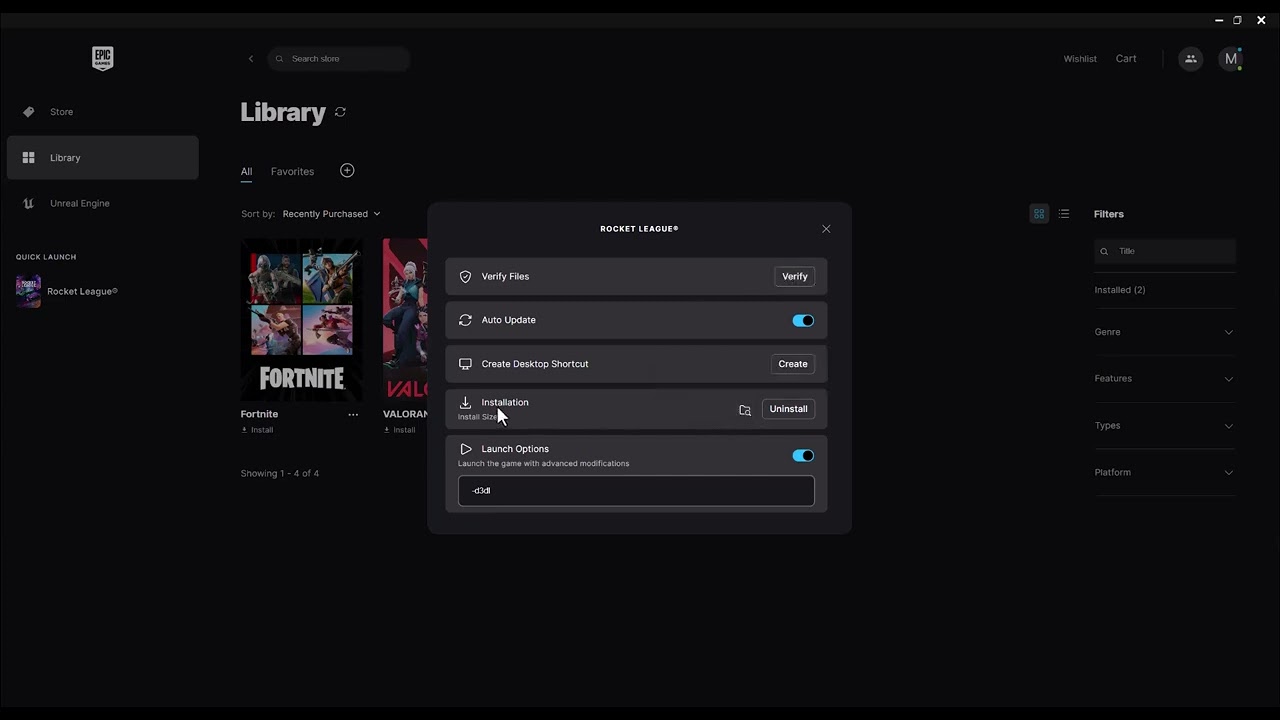The height and width of the screenshot is (720, 1280).
Task: Switch to list view layout
Action: click(1064, 214)
